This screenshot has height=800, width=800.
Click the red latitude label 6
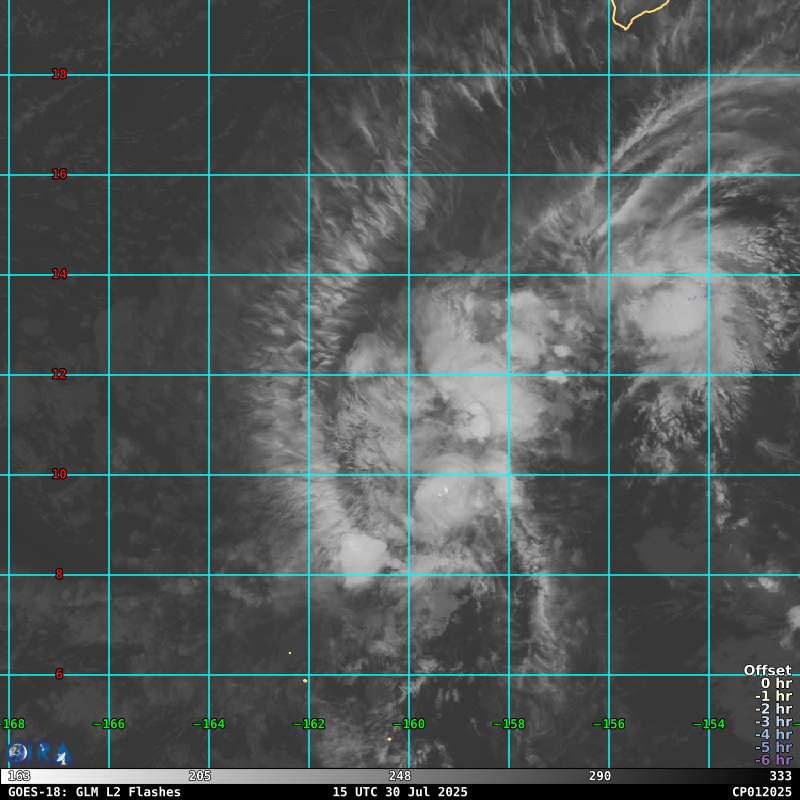pos(59,674)
